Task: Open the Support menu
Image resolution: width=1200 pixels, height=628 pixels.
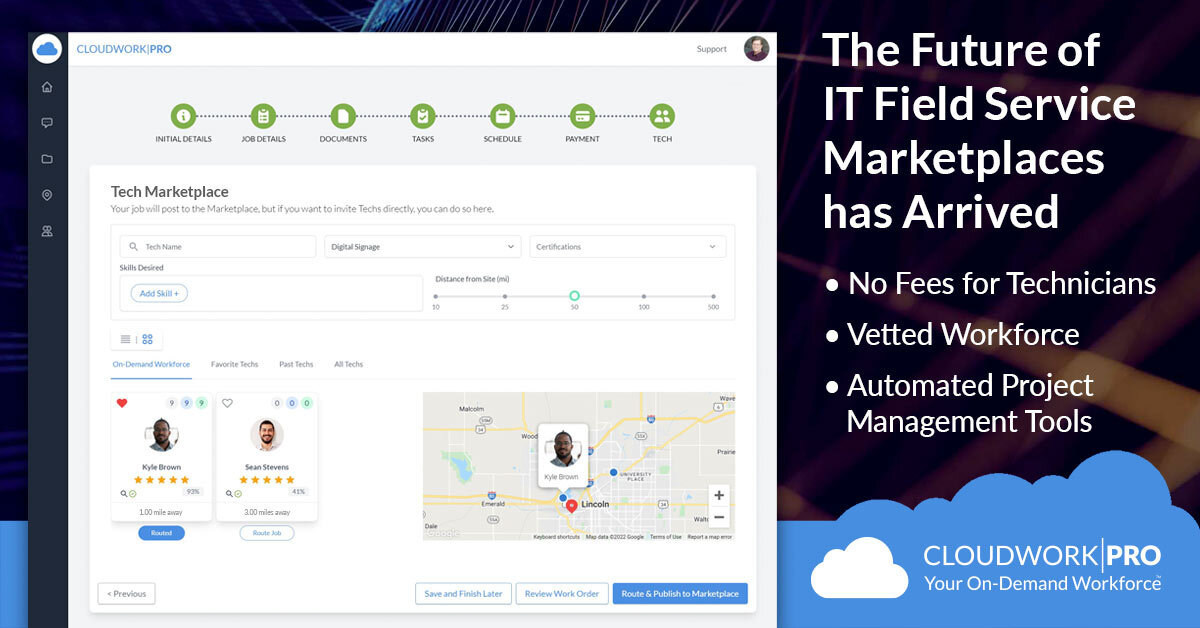Action: point(711,48)
